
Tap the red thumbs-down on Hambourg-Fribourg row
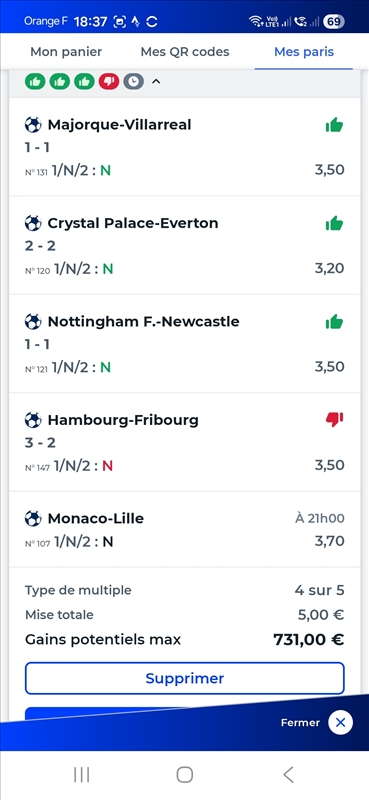[334, 420]
